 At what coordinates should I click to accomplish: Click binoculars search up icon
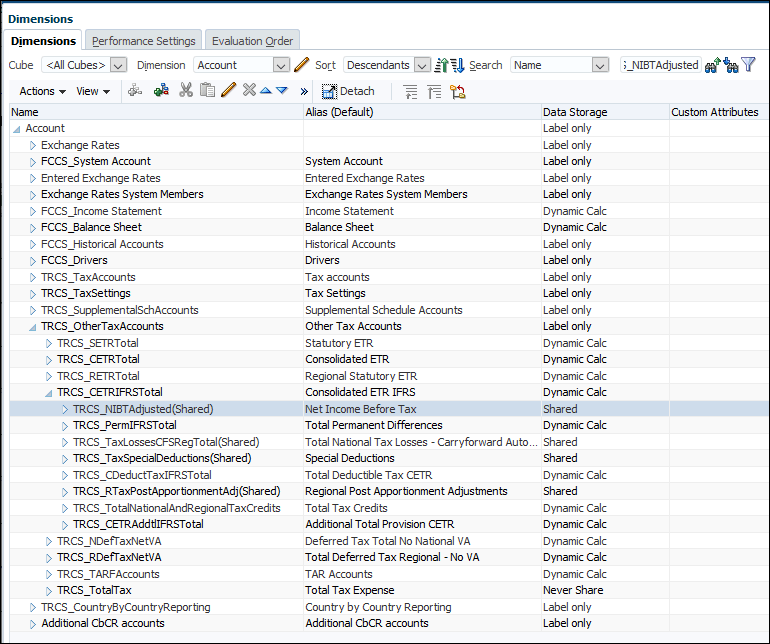coord(713,65)
